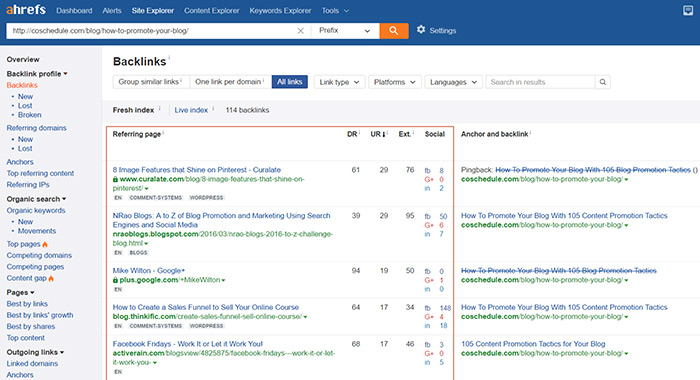This screenshot has height=380, width=700.
Task: Open 'Facebook Fridays - Work It' referring page
Action: tap(188, 344)
